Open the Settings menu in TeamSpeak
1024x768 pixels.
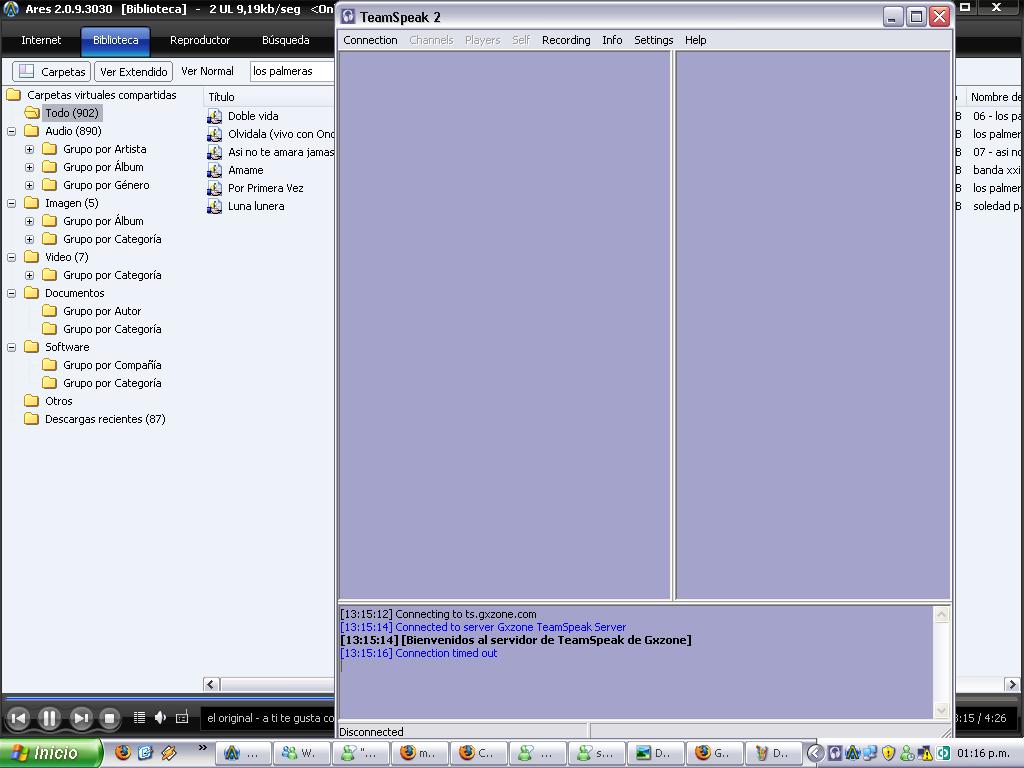(x=654, y=40)
